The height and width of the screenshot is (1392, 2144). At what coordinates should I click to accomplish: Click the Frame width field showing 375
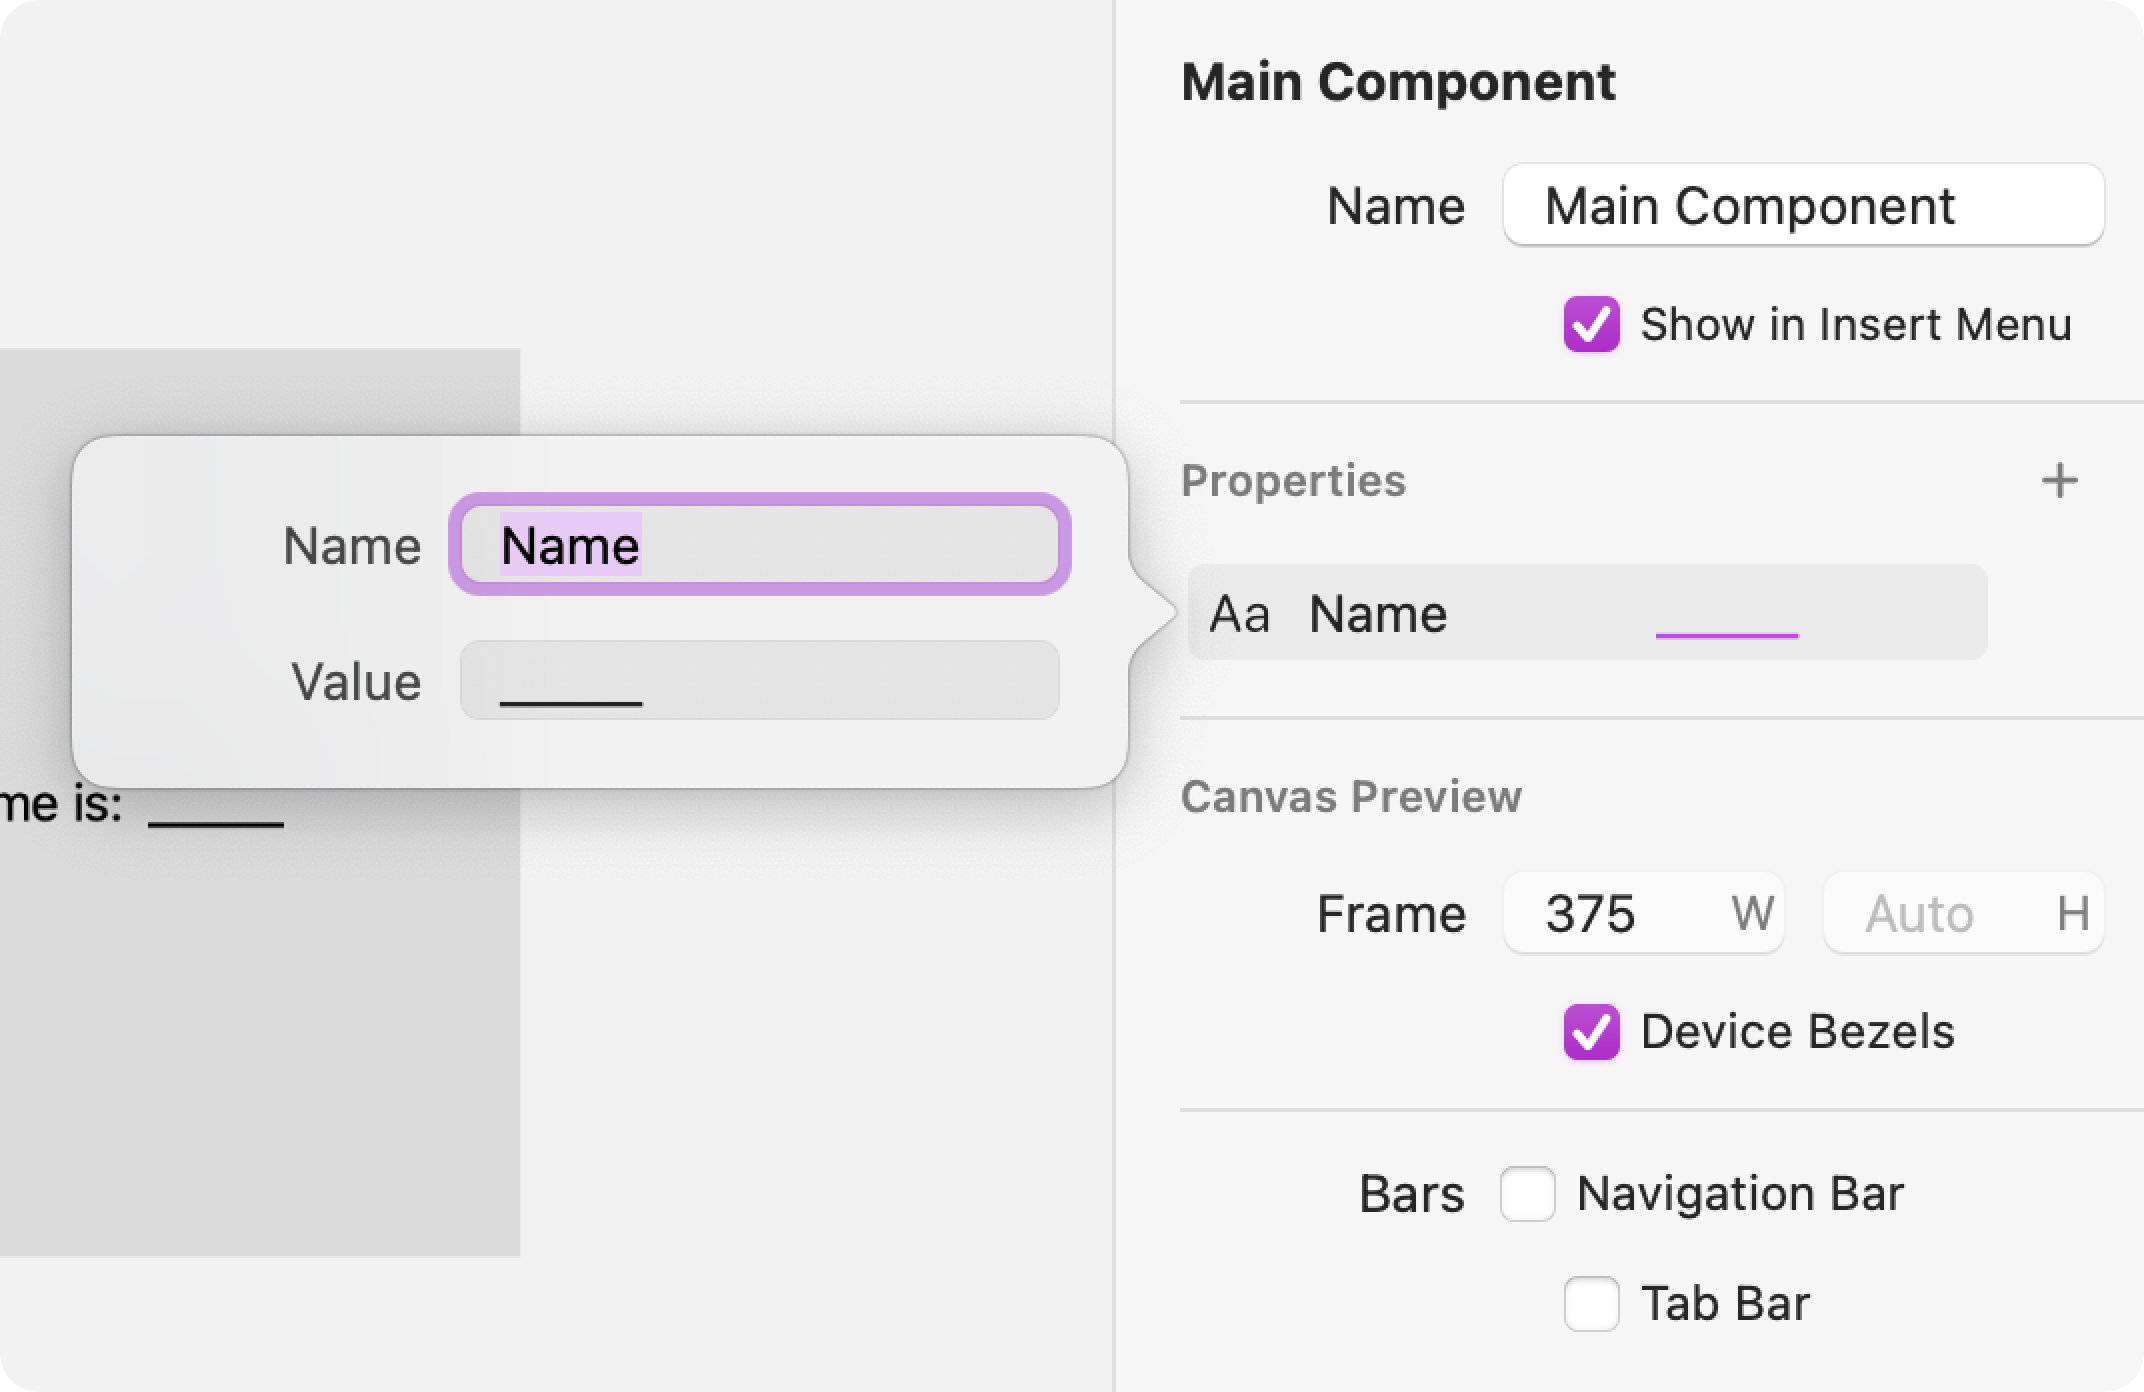pos(1643,913)
